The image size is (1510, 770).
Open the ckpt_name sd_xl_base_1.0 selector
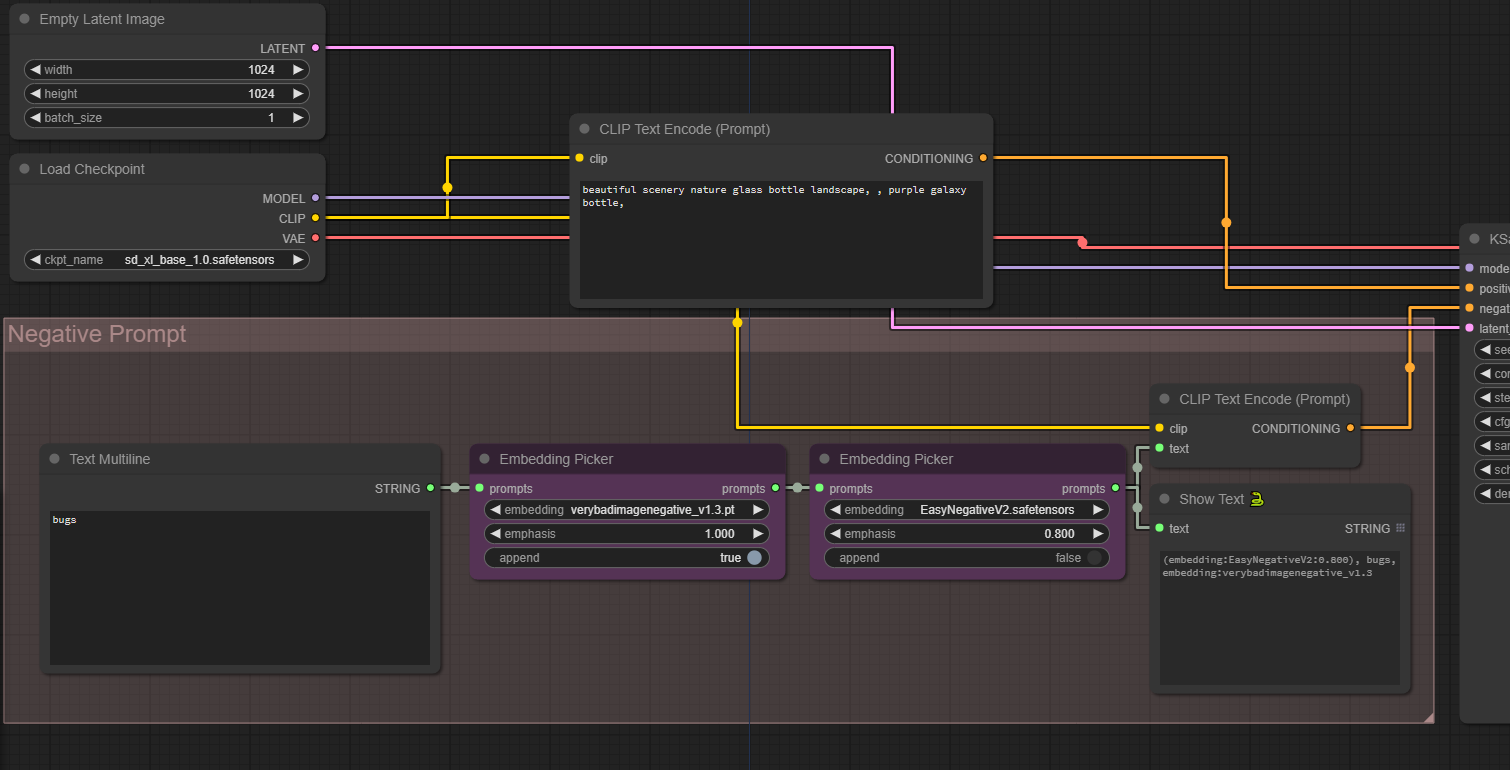(167, 260)
